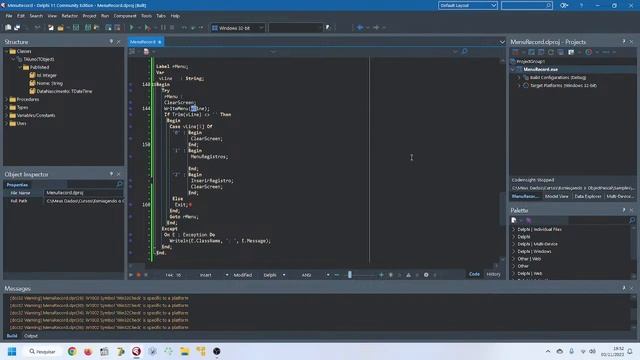Open the Delphi language dropdown in status bar
The image size is (640, 360).
284,275
